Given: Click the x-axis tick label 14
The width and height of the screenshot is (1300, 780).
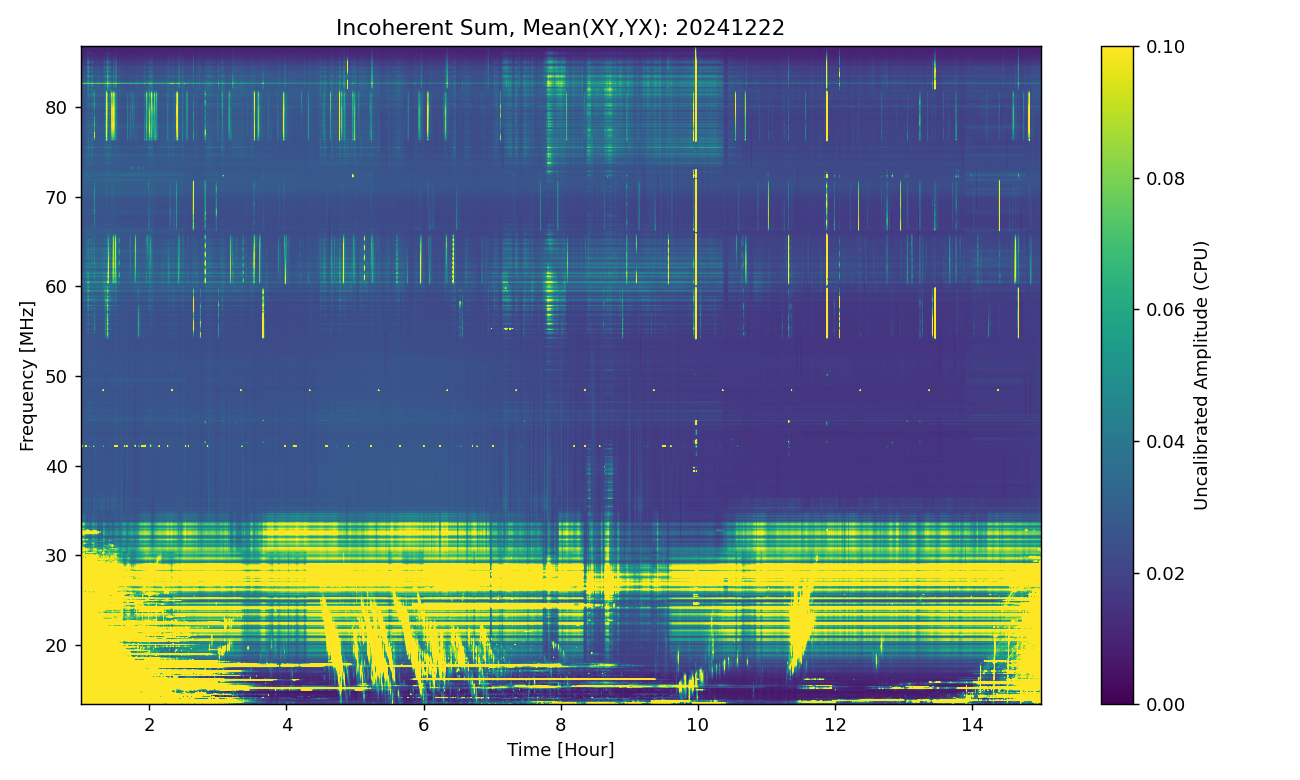Looking at the screenshot, I should point(971,724).
